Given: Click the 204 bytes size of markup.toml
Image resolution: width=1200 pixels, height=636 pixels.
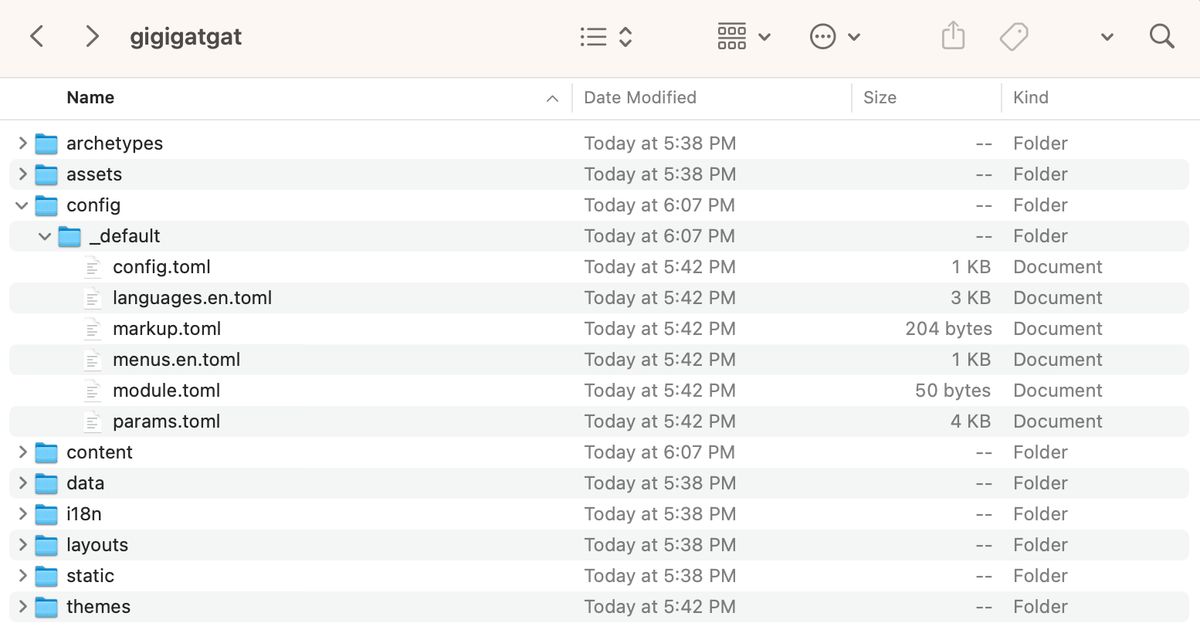Looking at the screenshot, I should (x=948, y=329).
